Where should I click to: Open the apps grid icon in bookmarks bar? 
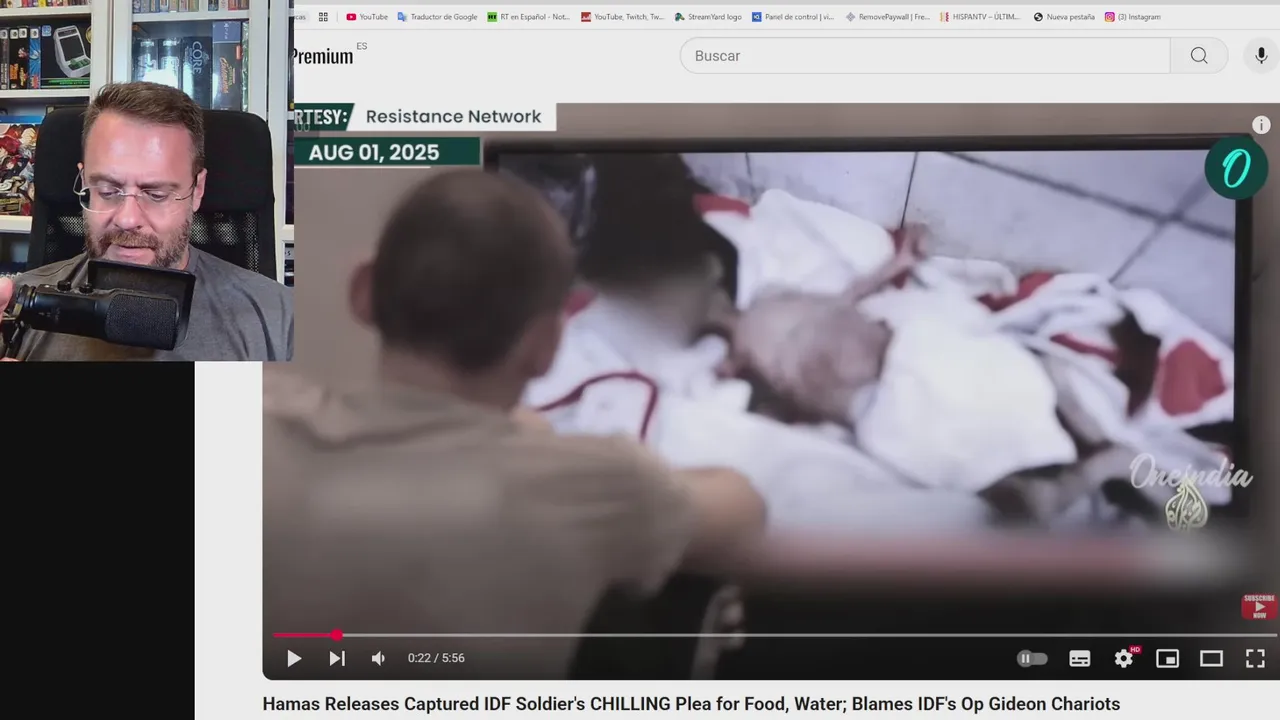323,17
